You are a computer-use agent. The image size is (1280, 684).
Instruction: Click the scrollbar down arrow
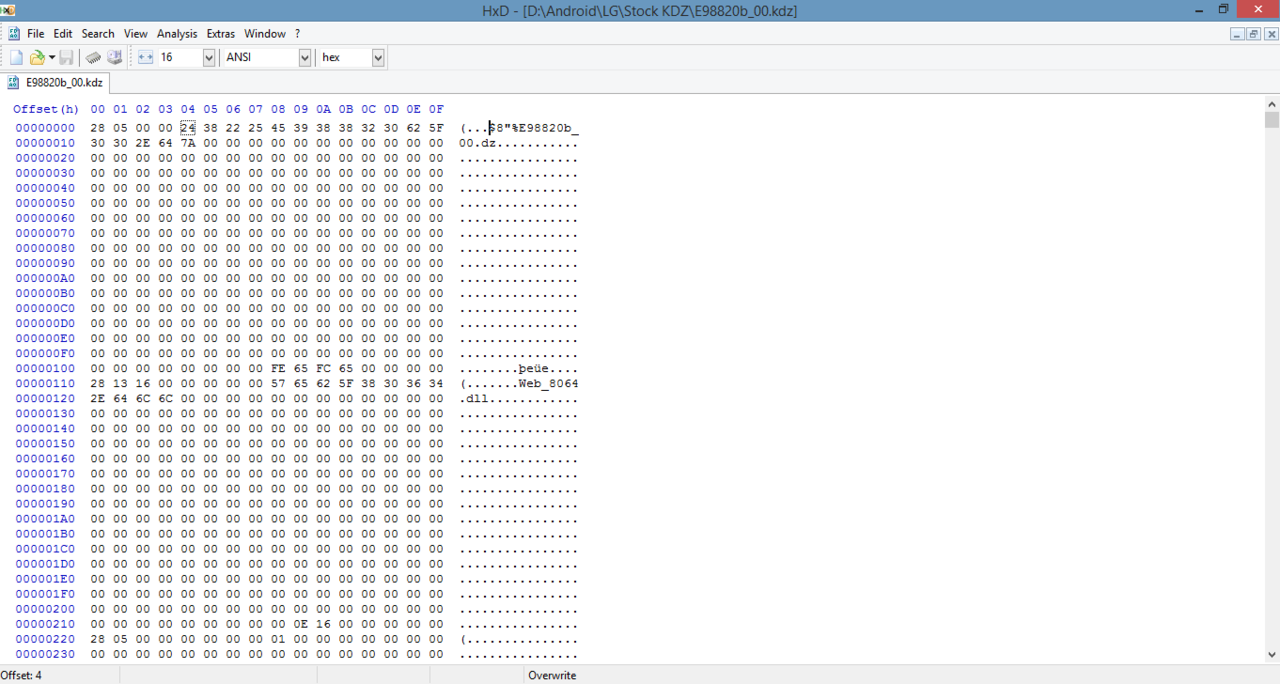pyautogui.click(x=1272, y=655)
